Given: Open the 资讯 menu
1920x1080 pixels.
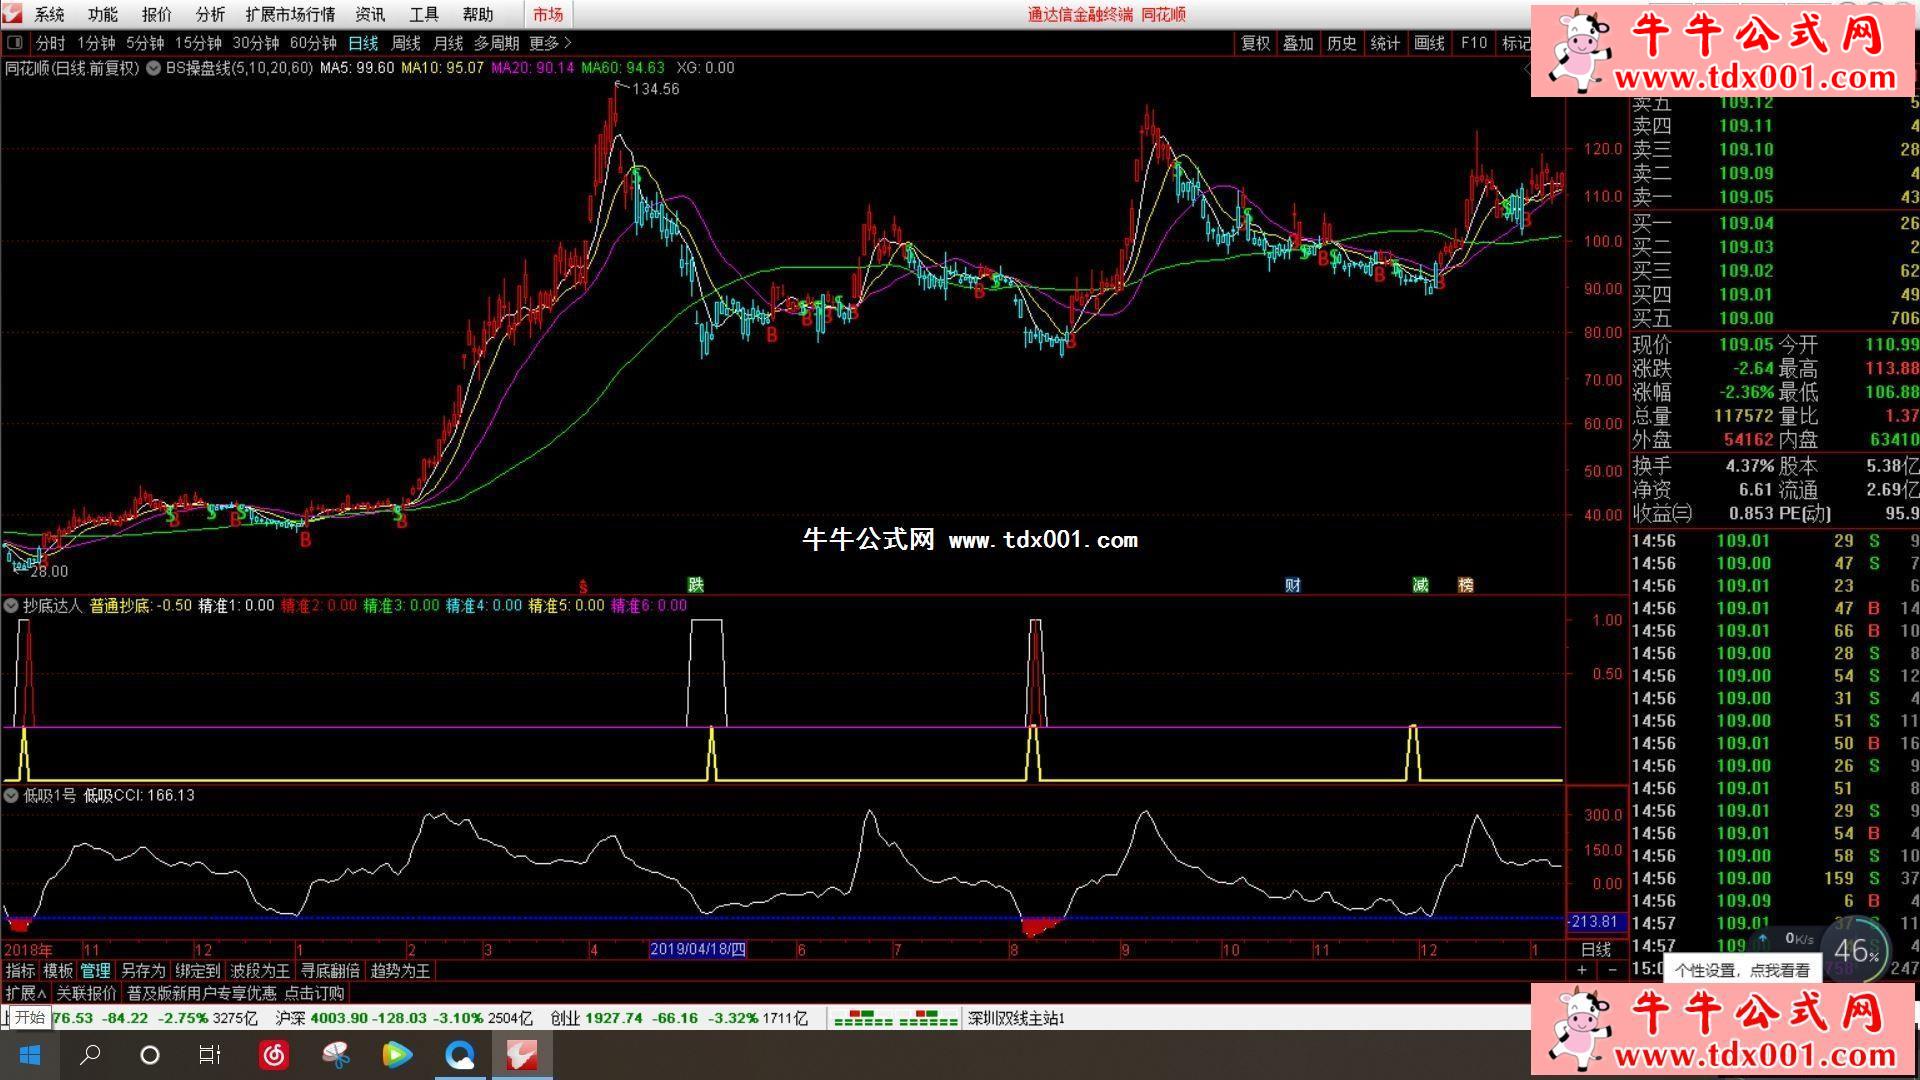Looking at the screenshot, I should [370, 15].
